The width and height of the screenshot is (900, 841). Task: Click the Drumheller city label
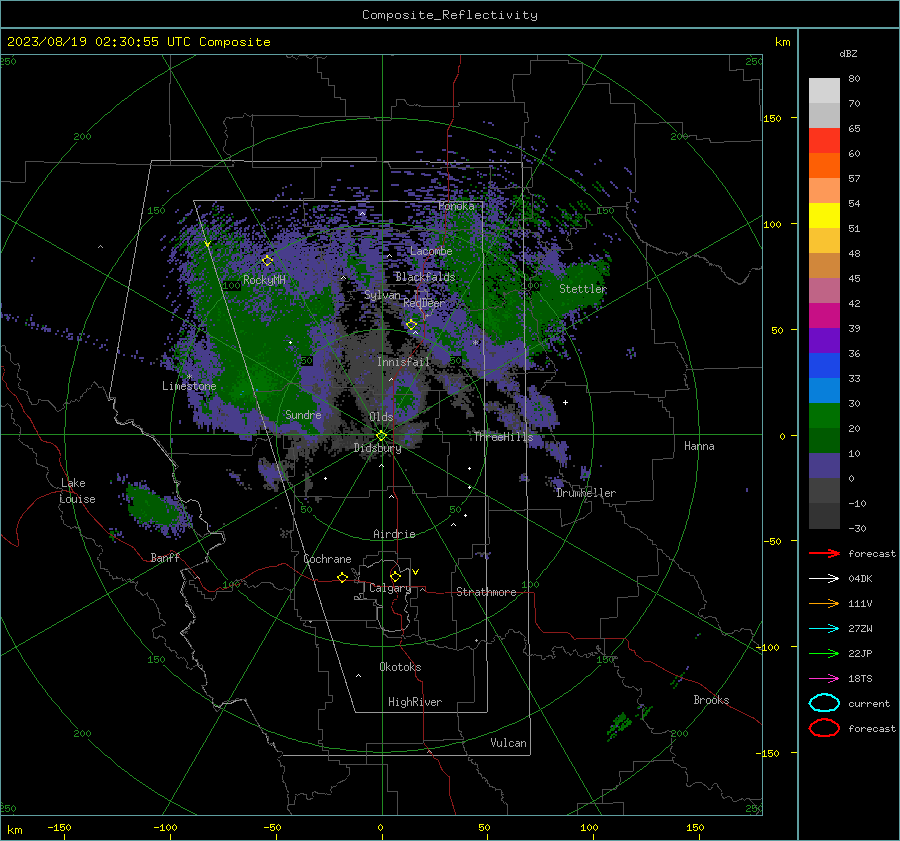coord(586,493)
